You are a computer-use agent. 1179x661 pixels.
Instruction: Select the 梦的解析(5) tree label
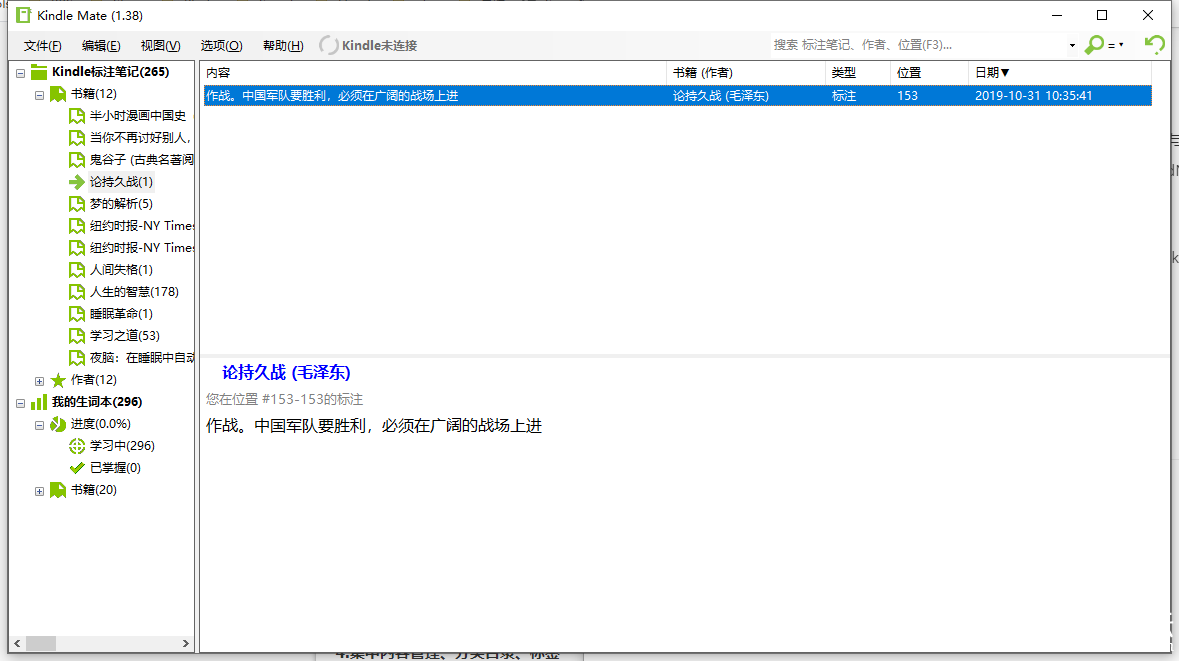[121, 204]
